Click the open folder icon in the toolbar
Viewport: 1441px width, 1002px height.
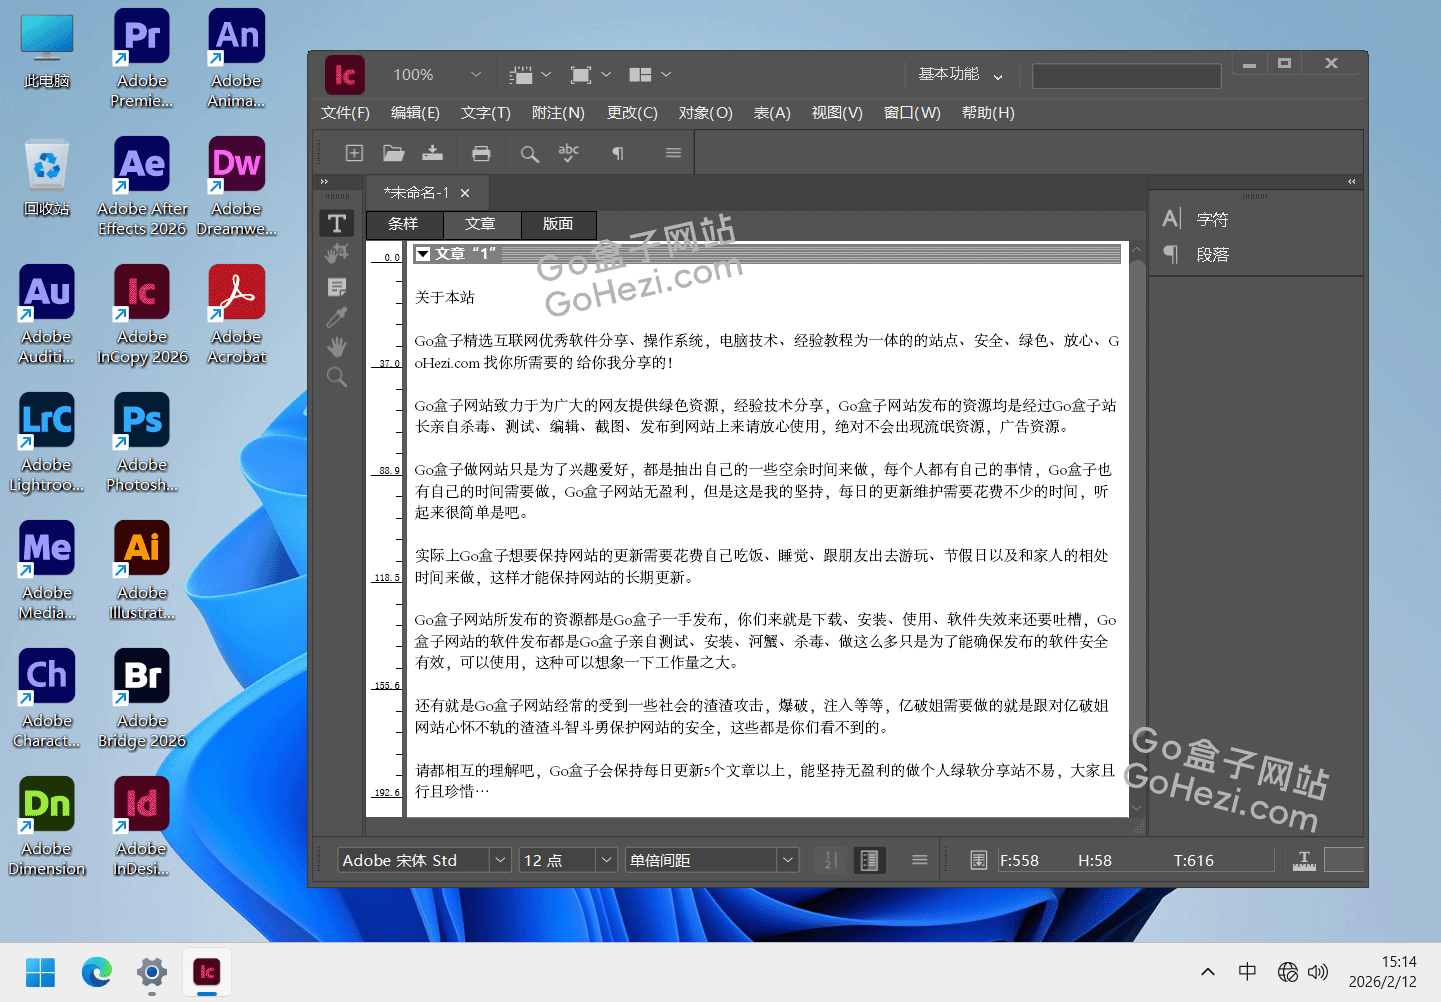(393, 153)
